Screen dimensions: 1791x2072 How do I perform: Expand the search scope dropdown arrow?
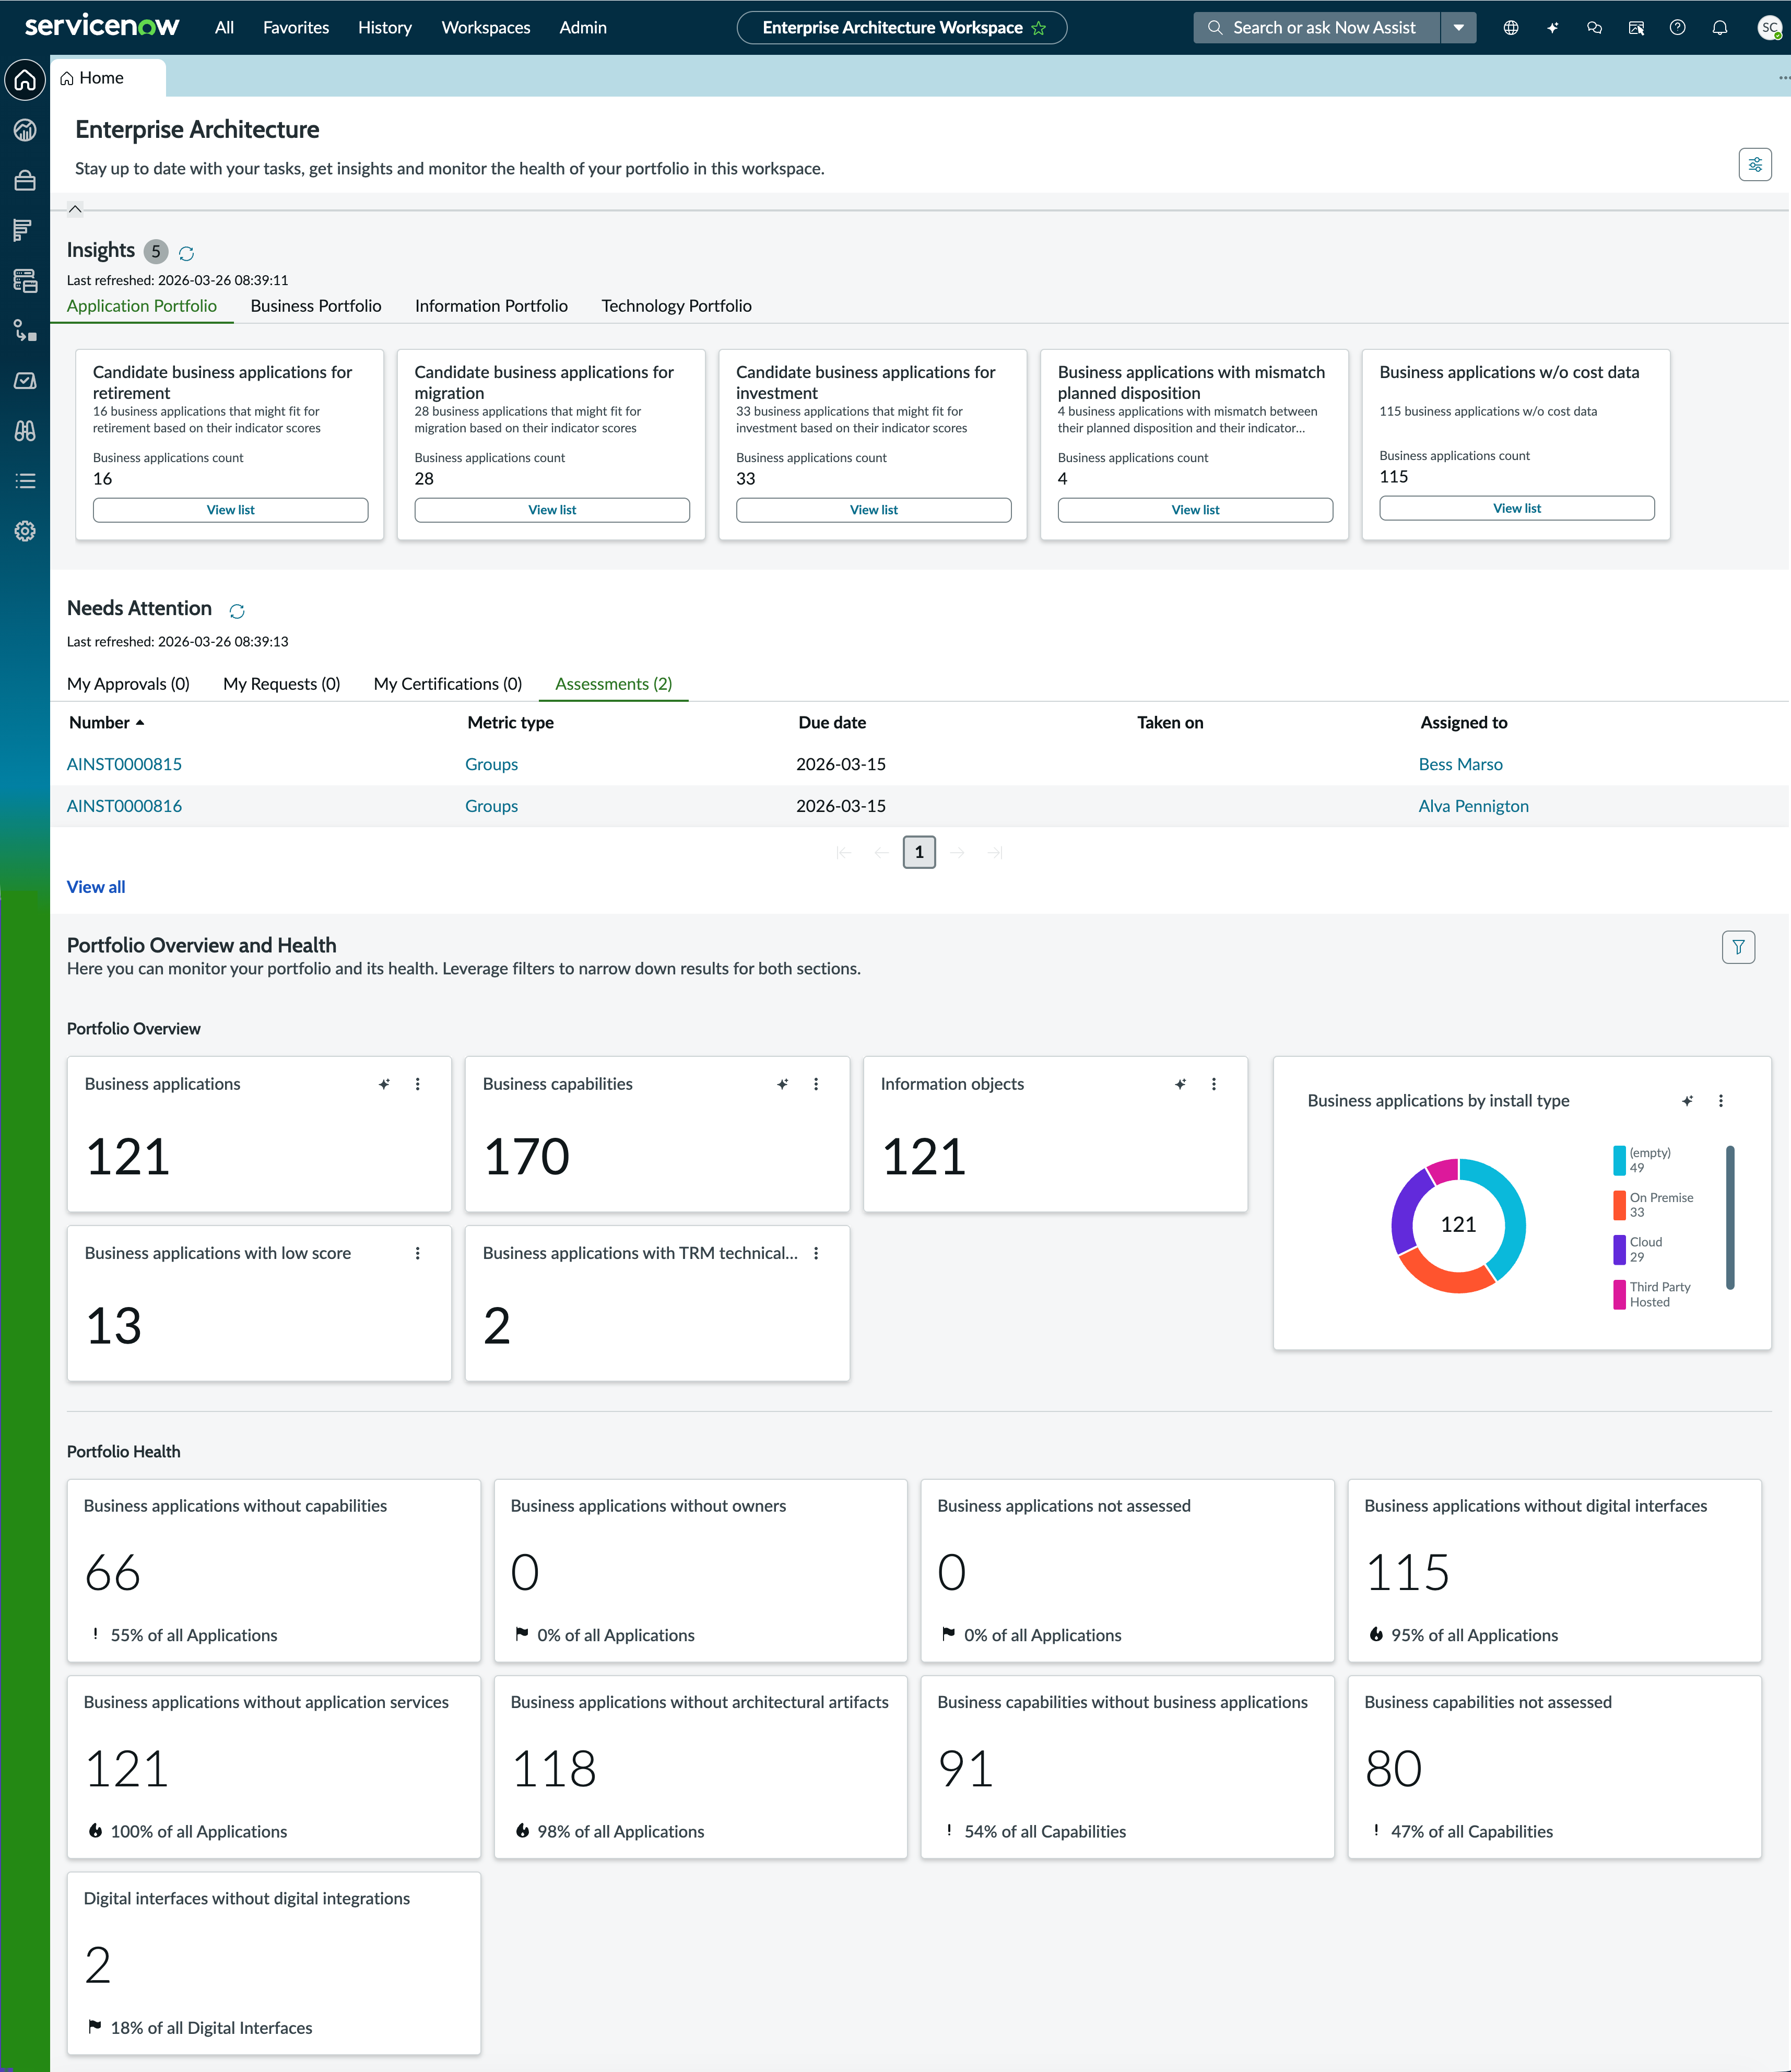click(x=1458, y=28)
